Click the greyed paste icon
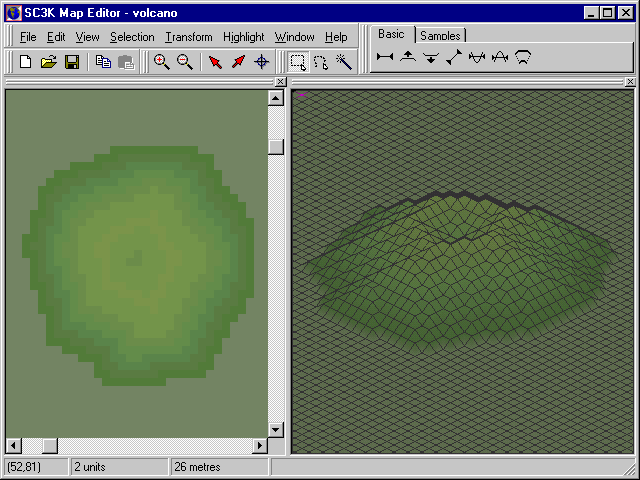Screen dimensions: 640x480 click(126, 62)
